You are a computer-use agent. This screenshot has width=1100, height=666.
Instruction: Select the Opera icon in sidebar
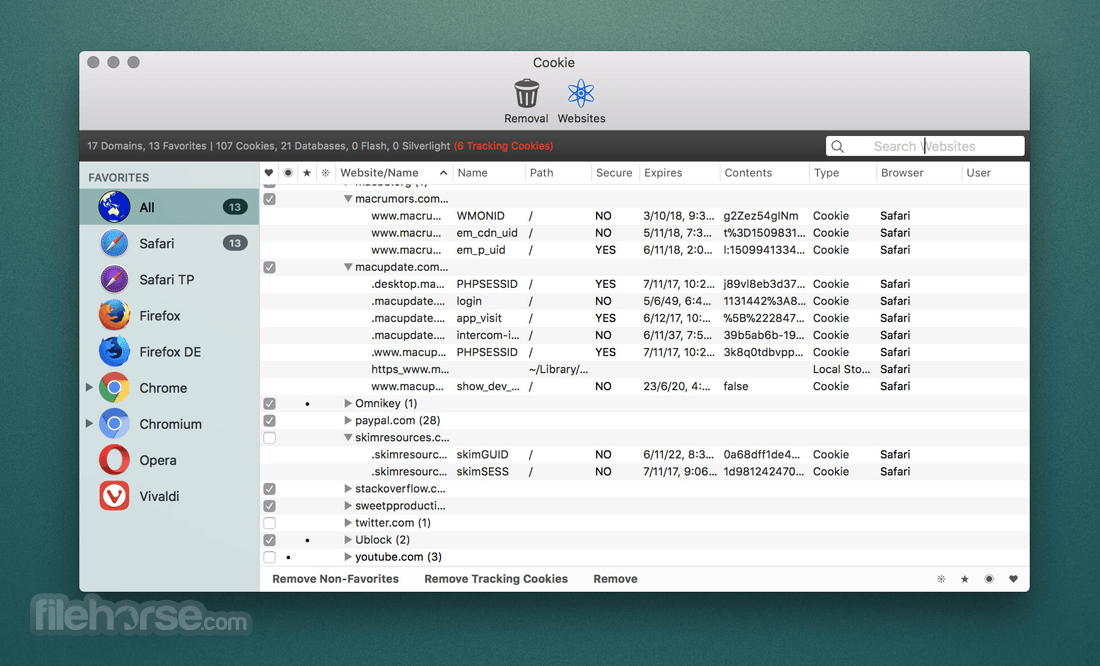pos(114,460)
